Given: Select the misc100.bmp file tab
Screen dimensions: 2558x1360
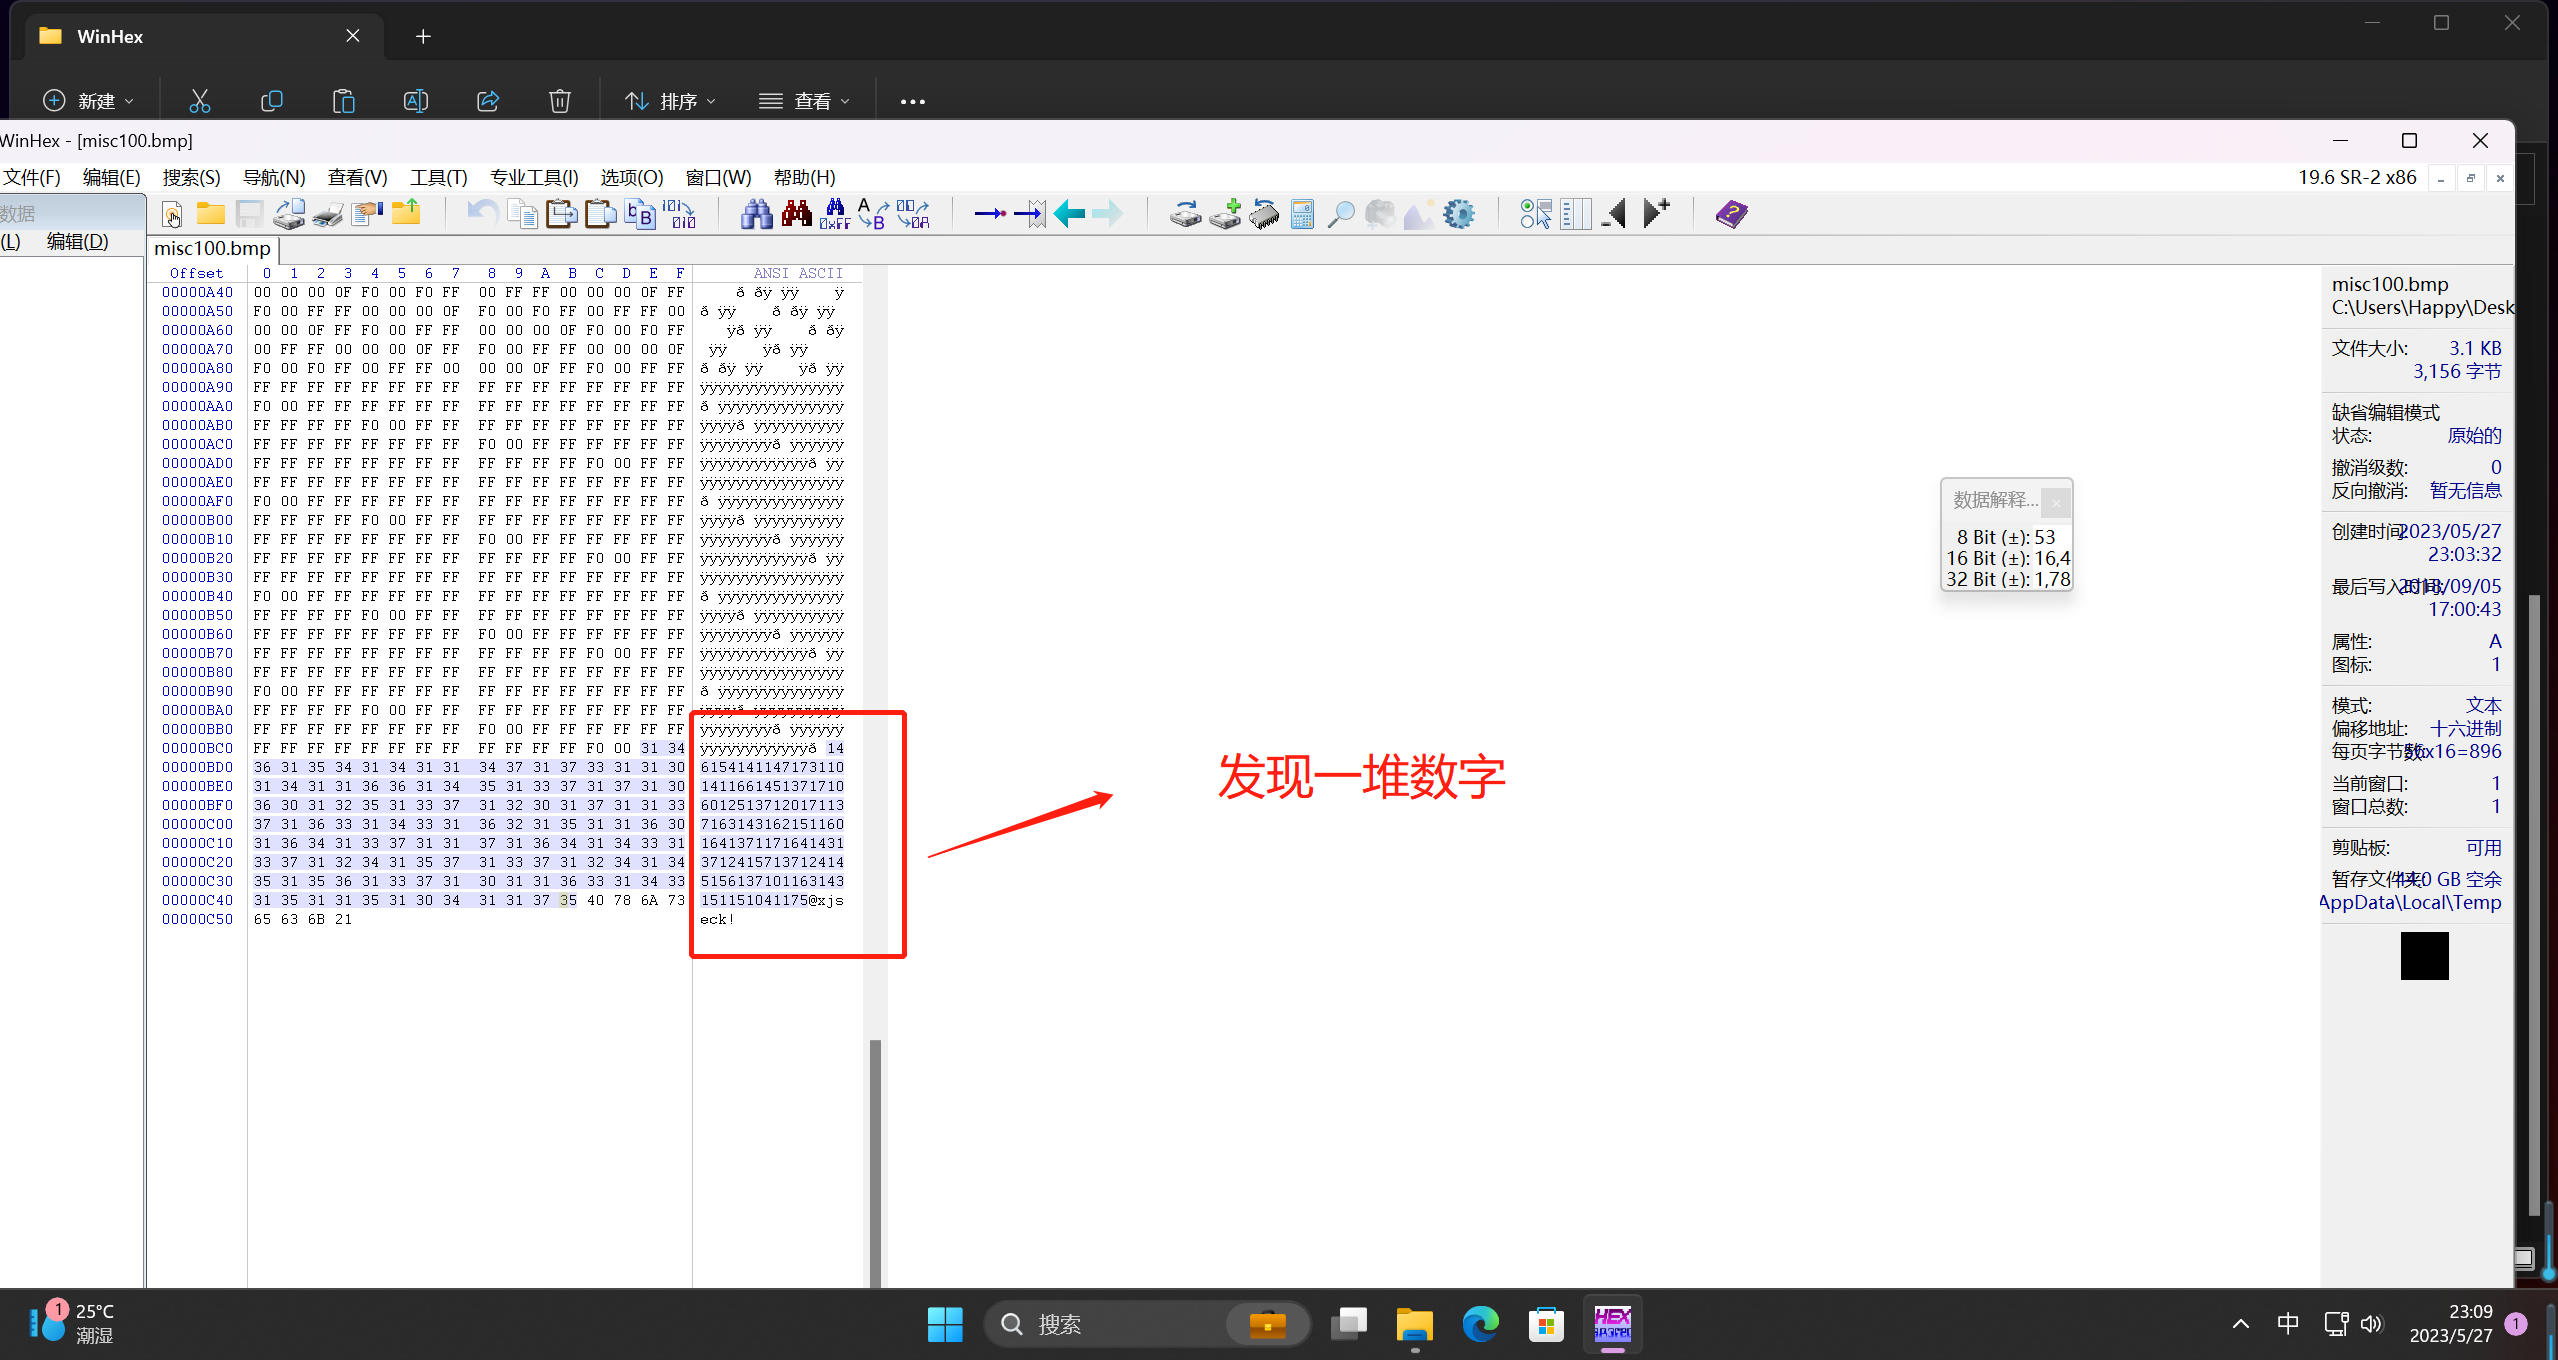Looking at the screenshot, I should (212, 248).
